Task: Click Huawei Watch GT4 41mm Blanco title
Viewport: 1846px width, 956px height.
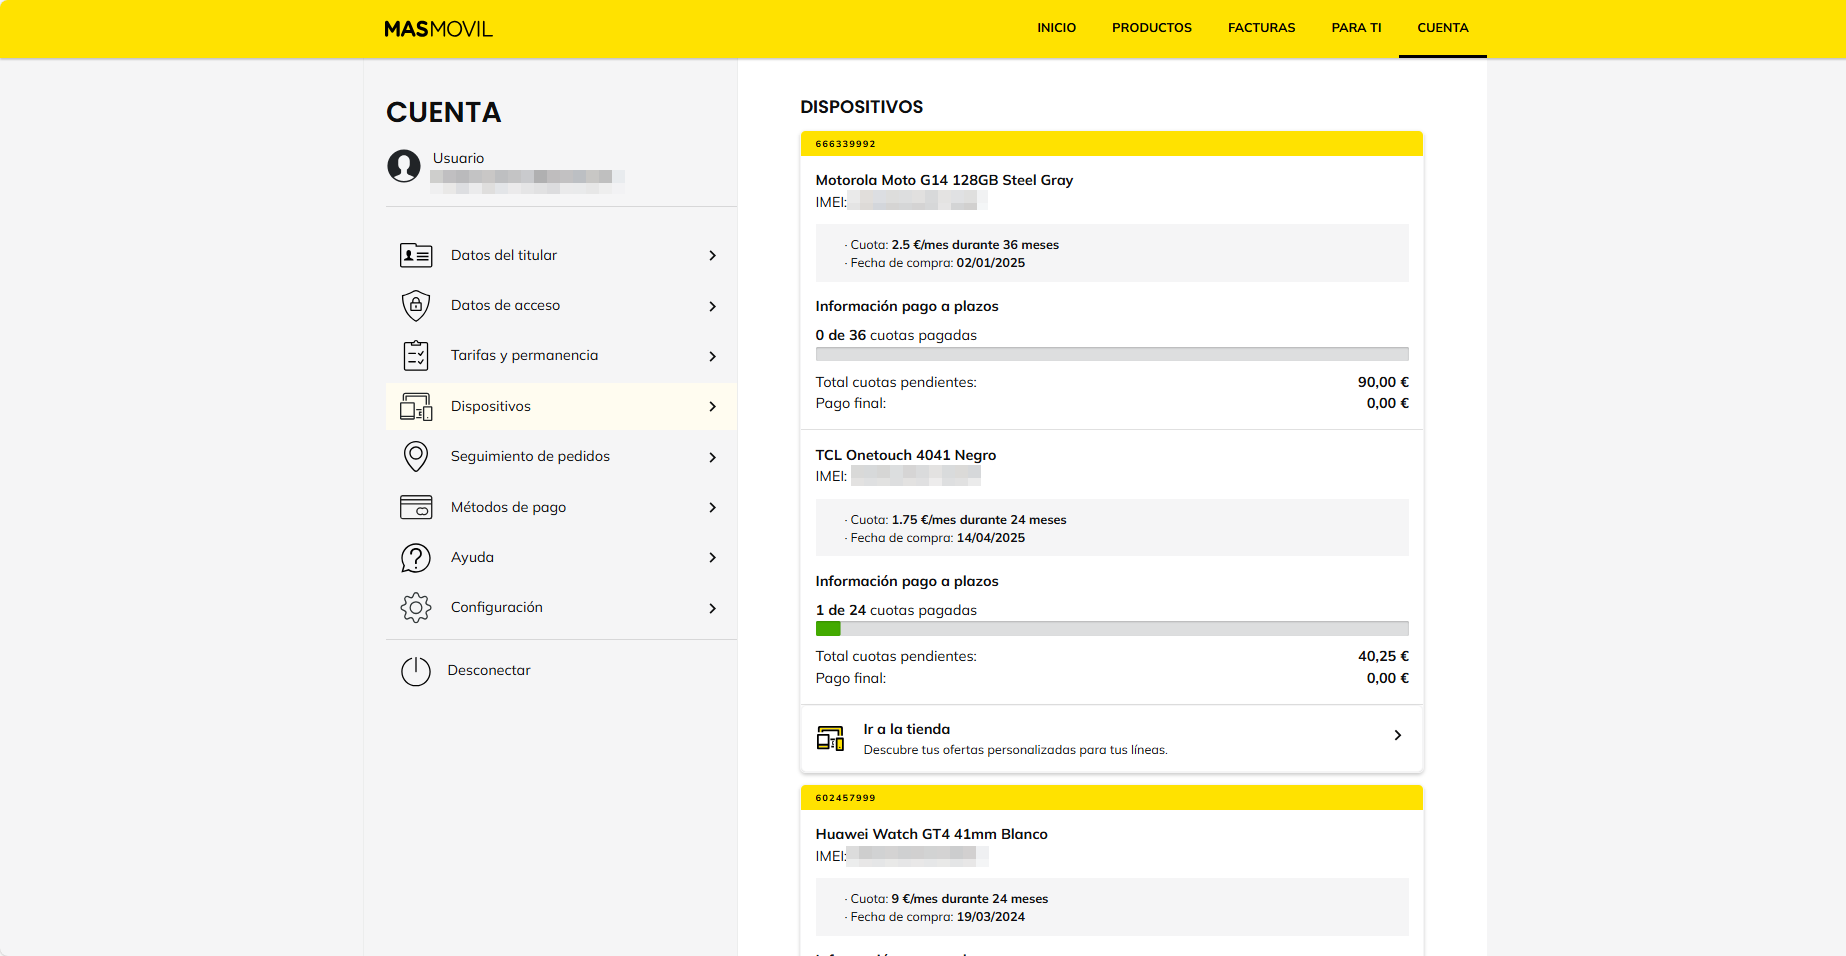Action: coord(931,834)
